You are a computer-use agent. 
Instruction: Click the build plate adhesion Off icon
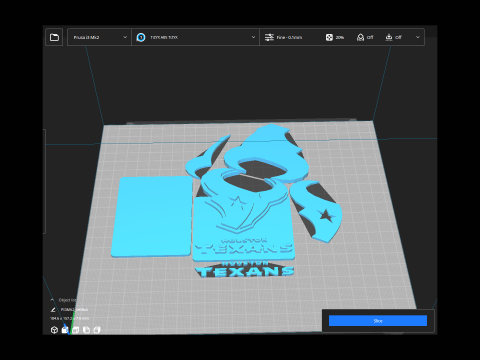click(389, 37)
